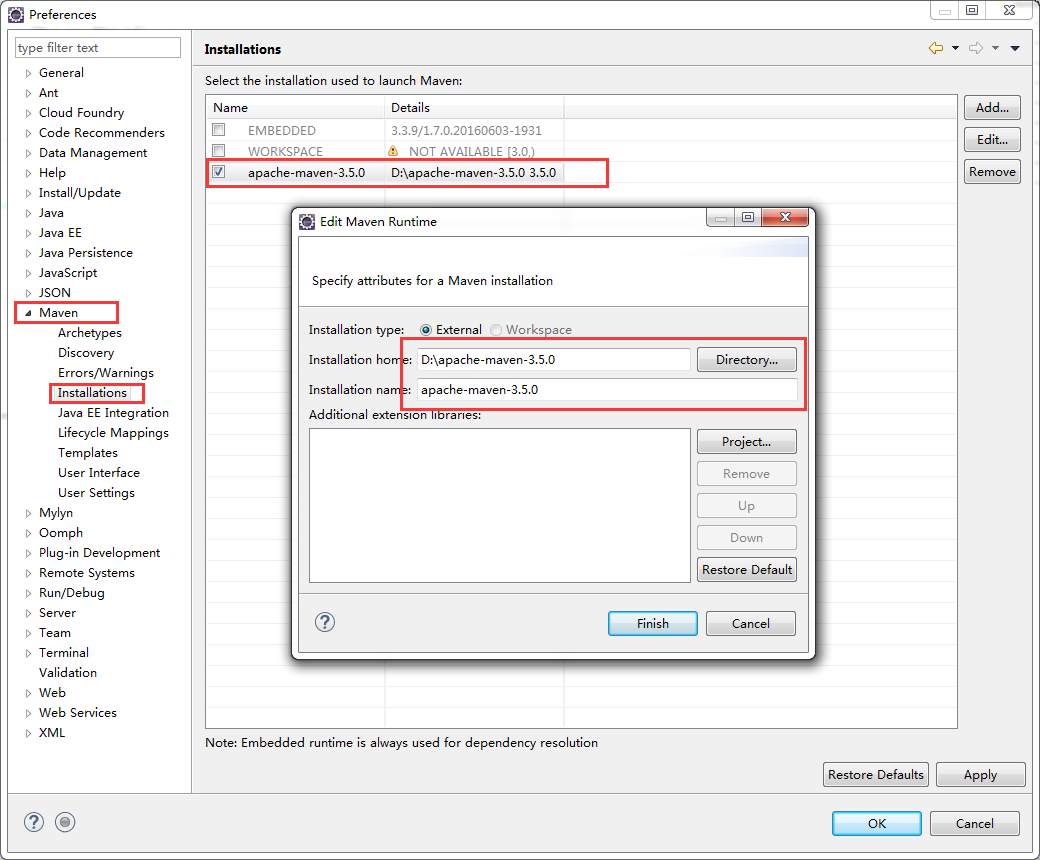The width and height of the screenshot is (1040, 860).
Task: Click Remove button beside installations table
Action: tap(992, 172)
